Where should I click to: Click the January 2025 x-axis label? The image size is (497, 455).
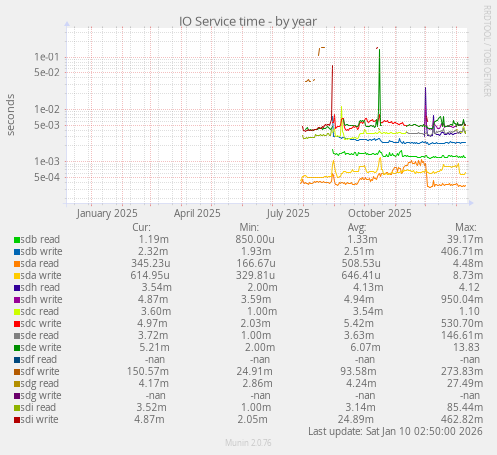point(107,213)
